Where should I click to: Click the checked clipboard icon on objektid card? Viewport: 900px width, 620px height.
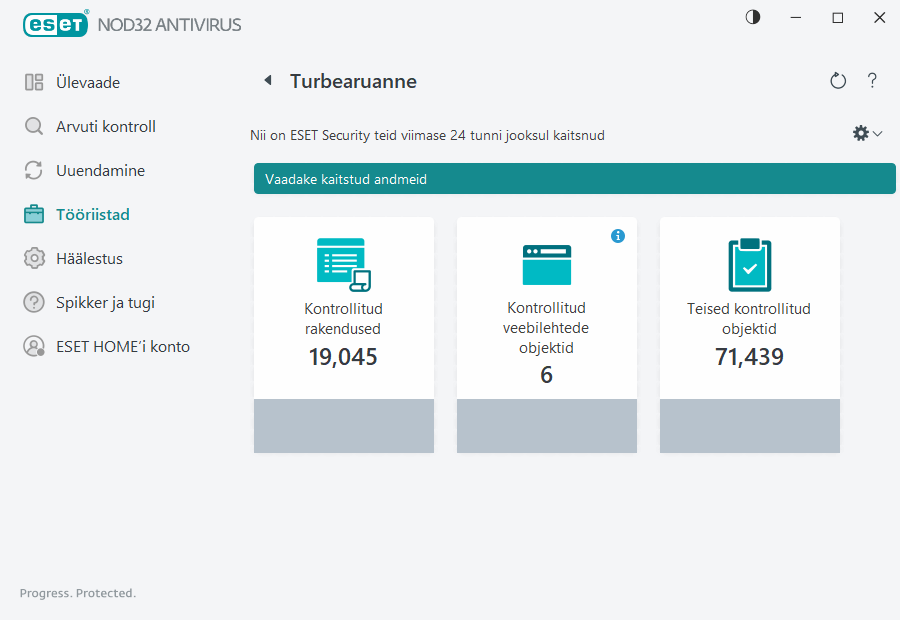(749, 264)
